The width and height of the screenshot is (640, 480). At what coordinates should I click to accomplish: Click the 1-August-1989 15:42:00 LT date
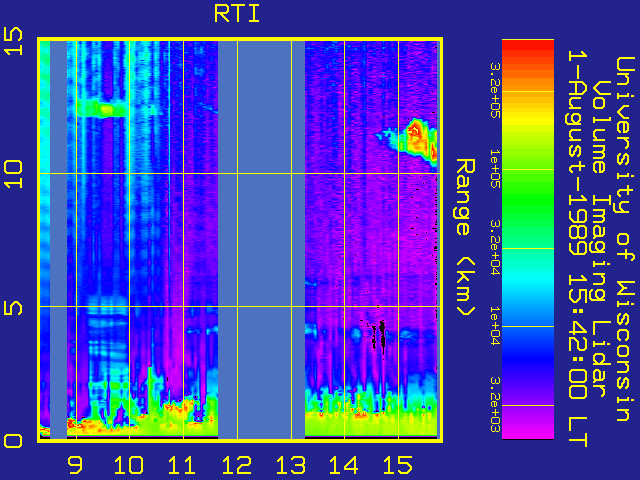(x=577, y=248)
